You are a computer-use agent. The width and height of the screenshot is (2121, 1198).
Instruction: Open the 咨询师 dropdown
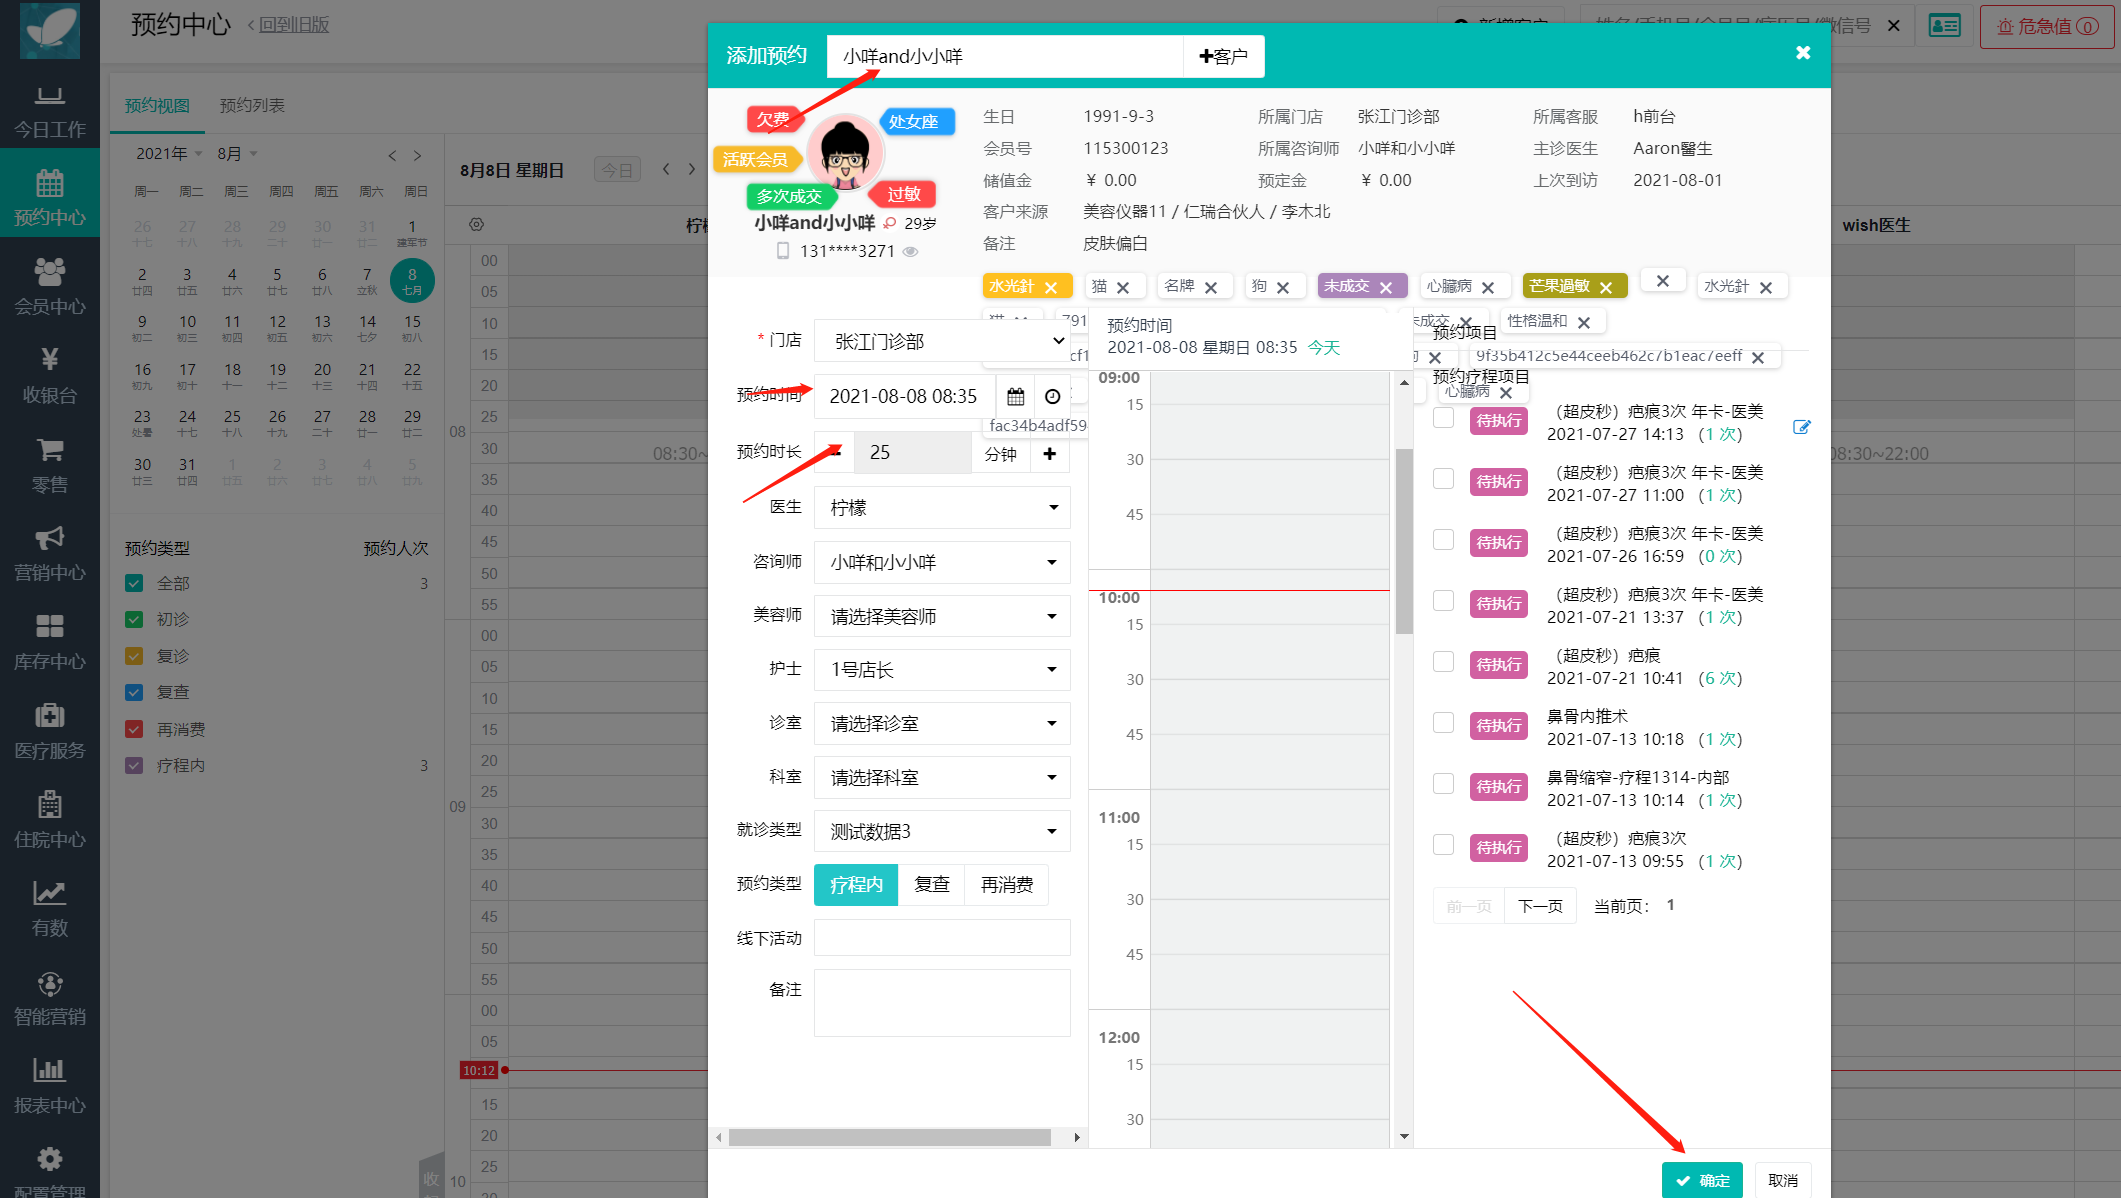point(942,563)
